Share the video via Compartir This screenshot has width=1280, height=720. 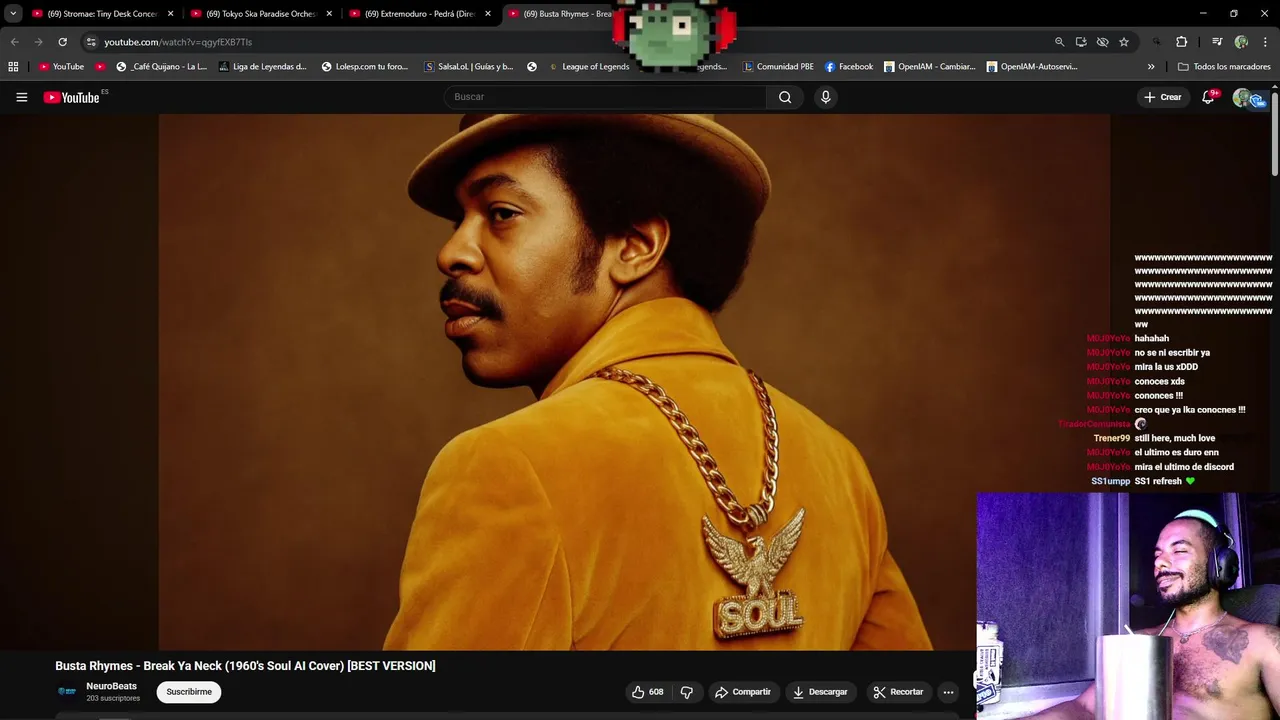pos(742,692)
